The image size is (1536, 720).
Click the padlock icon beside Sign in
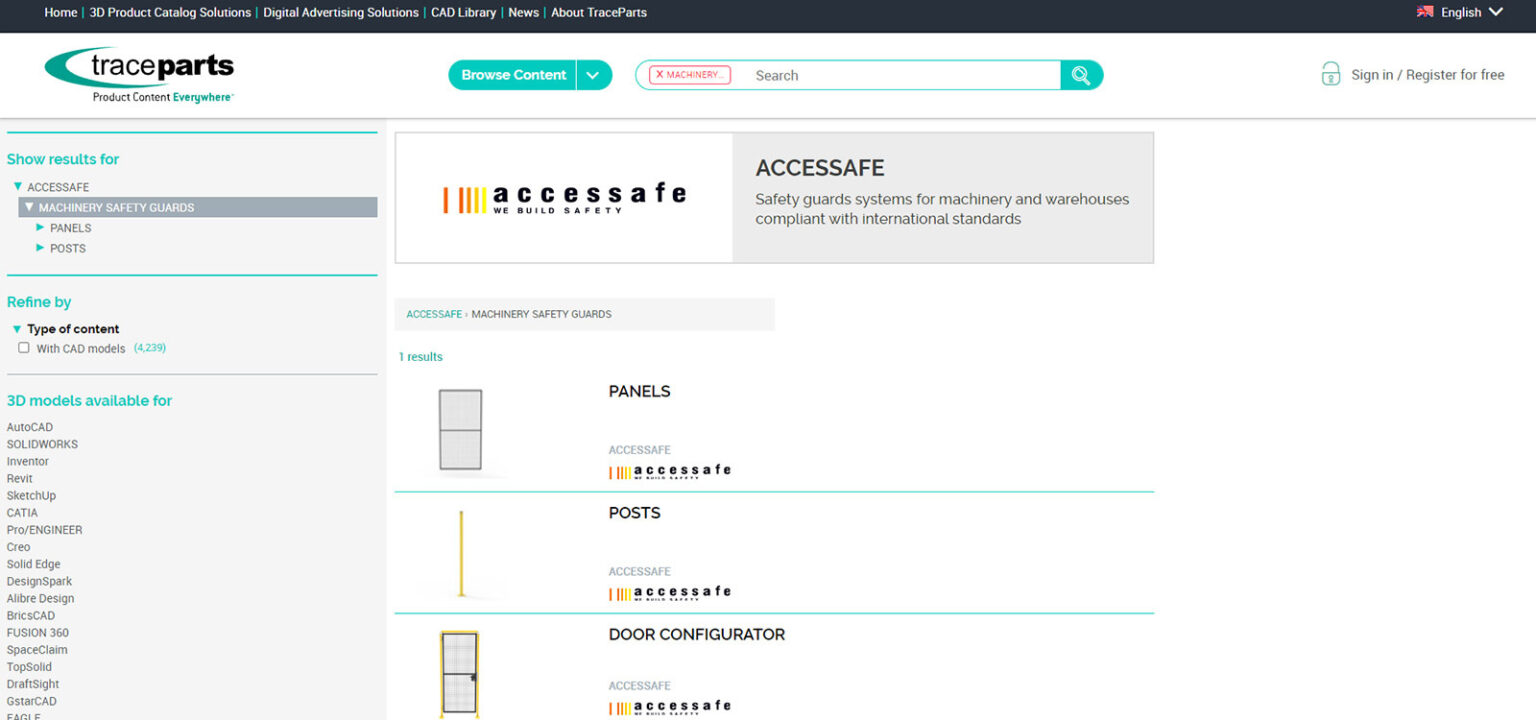[x=1330, y=74]
